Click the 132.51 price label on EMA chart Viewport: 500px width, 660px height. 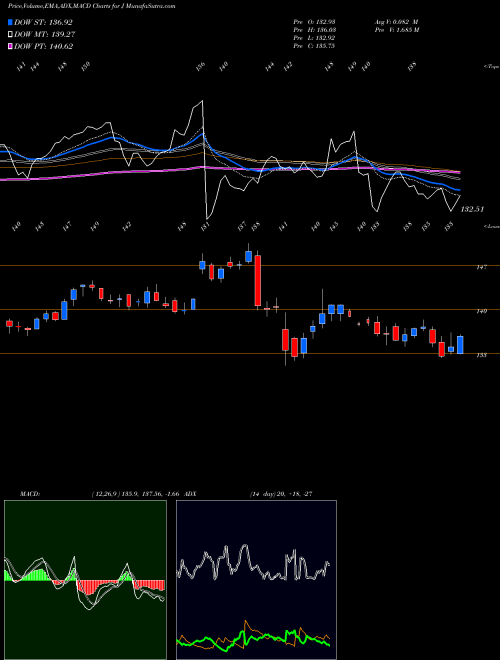[473, 209]
